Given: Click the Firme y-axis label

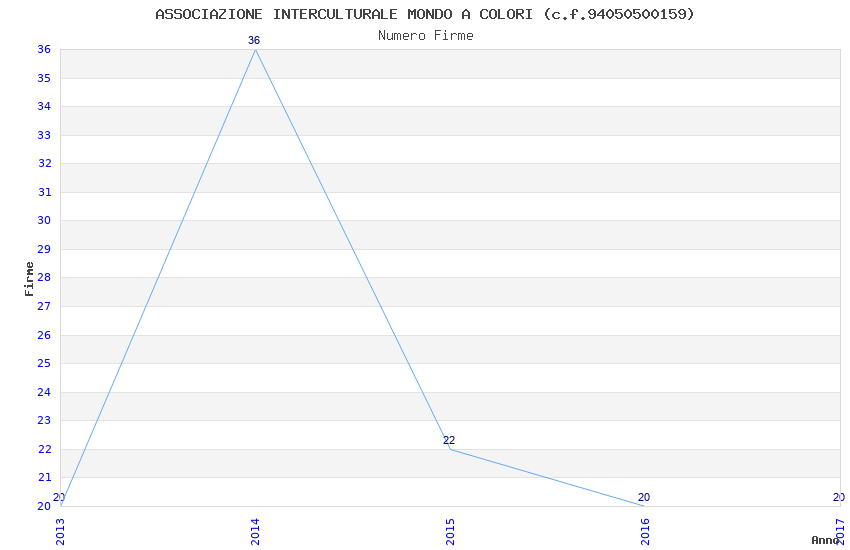Looking at the screenshot, I should tap(29, 279).
